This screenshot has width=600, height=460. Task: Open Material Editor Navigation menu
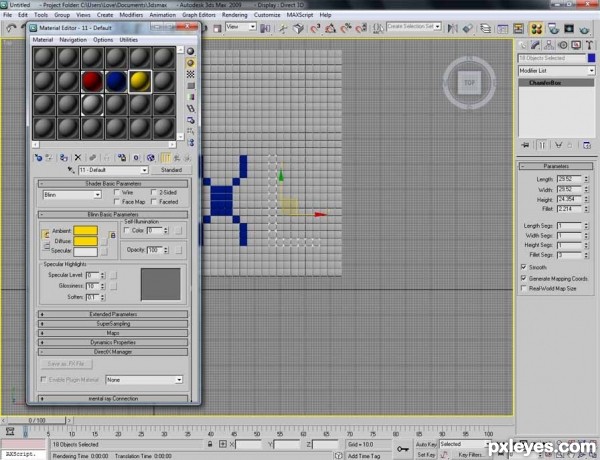click(x=73, y=40)
